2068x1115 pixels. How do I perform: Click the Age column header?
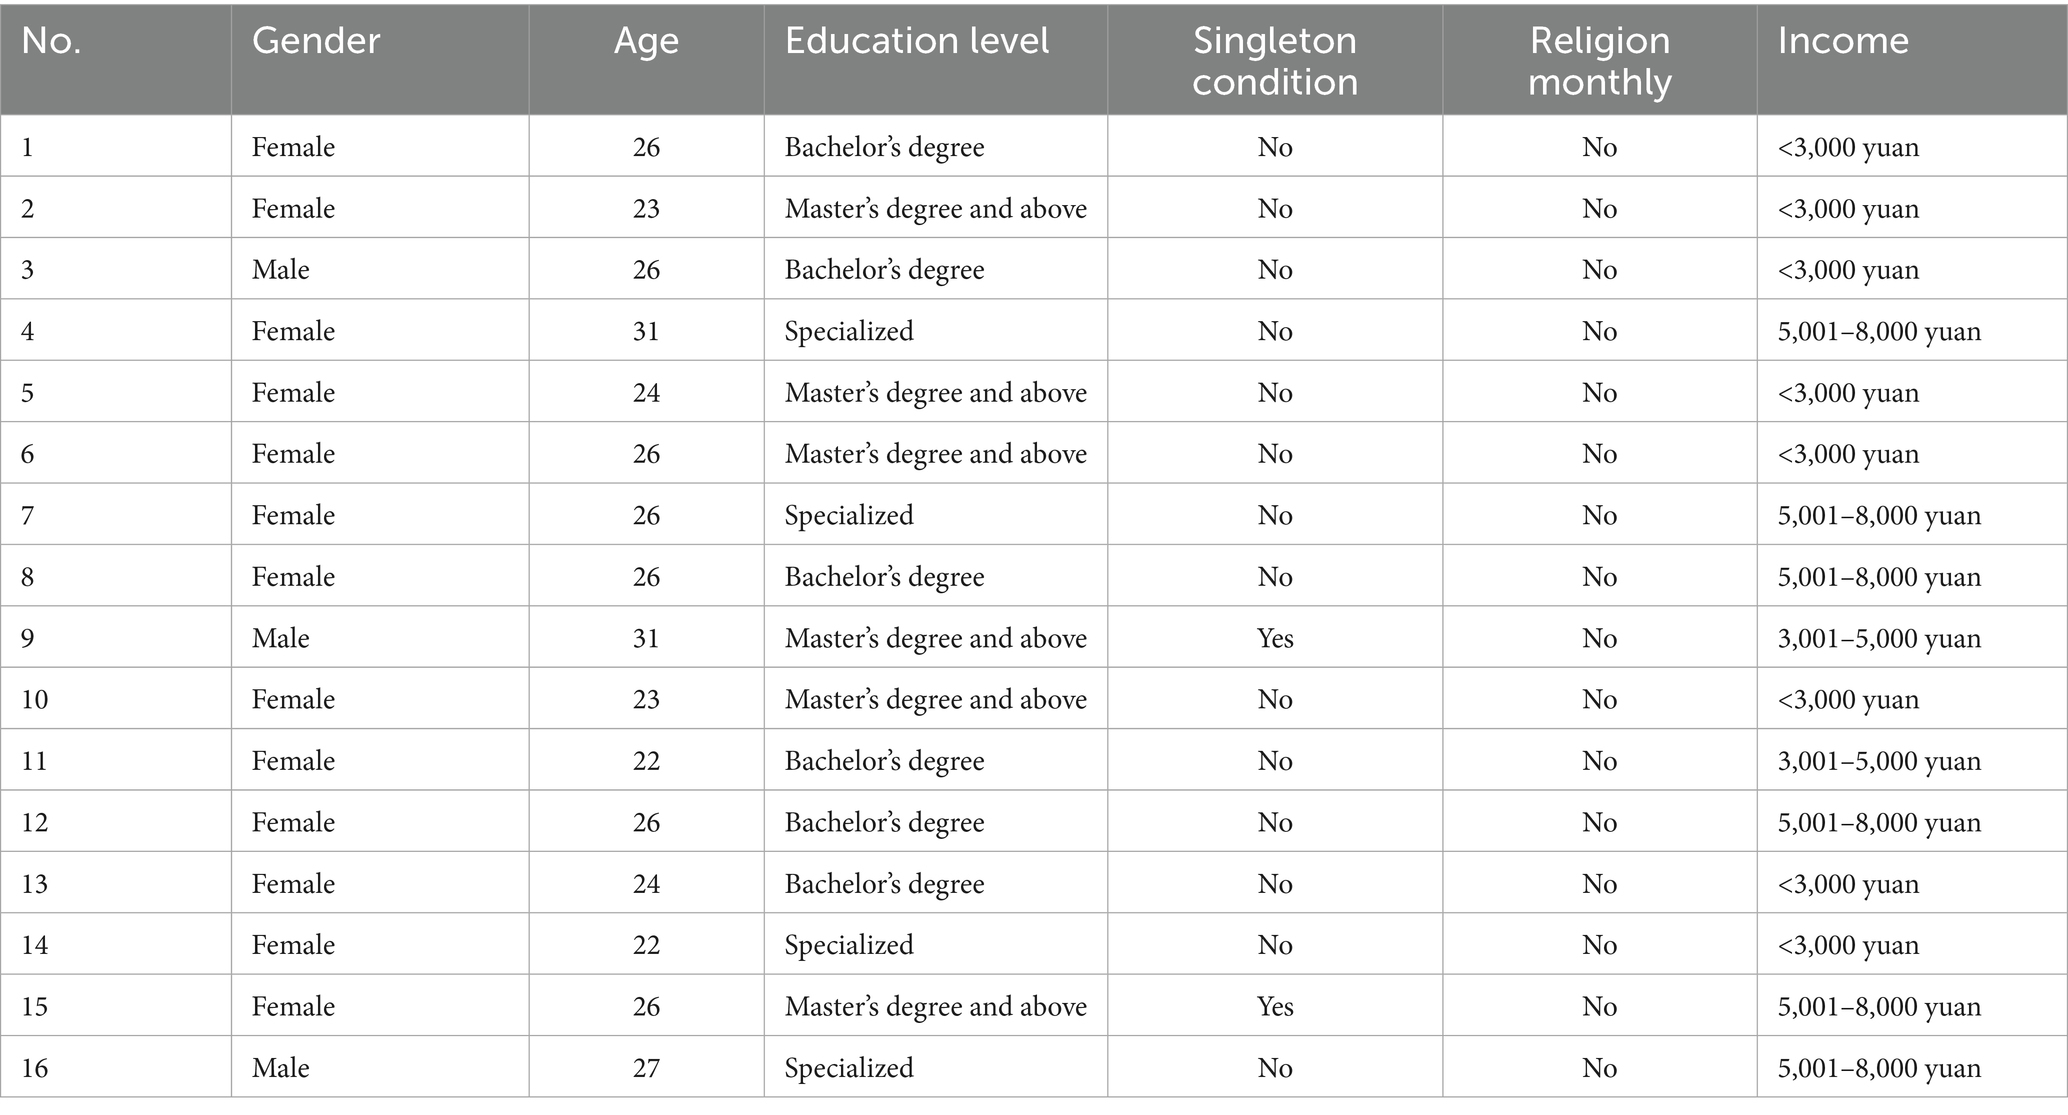[646, 41]
